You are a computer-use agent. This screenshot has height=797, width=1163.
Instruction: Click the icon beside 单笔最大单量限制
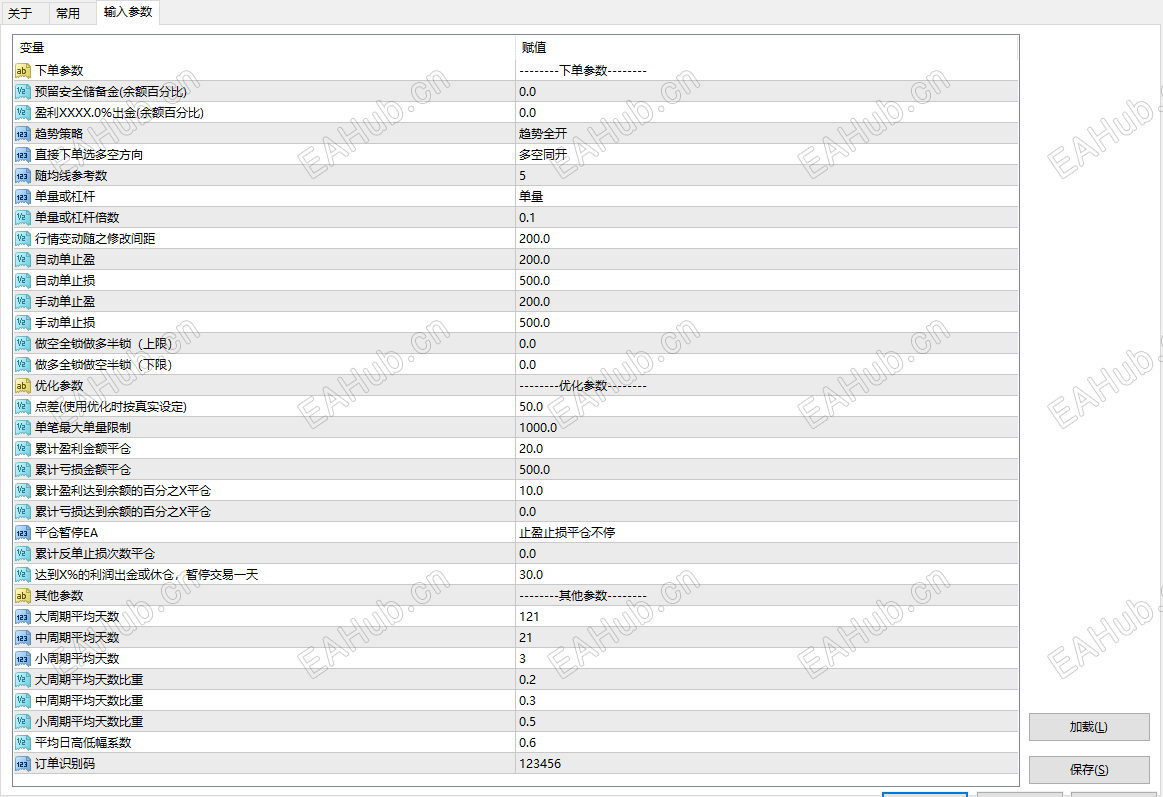click(22, 428)
